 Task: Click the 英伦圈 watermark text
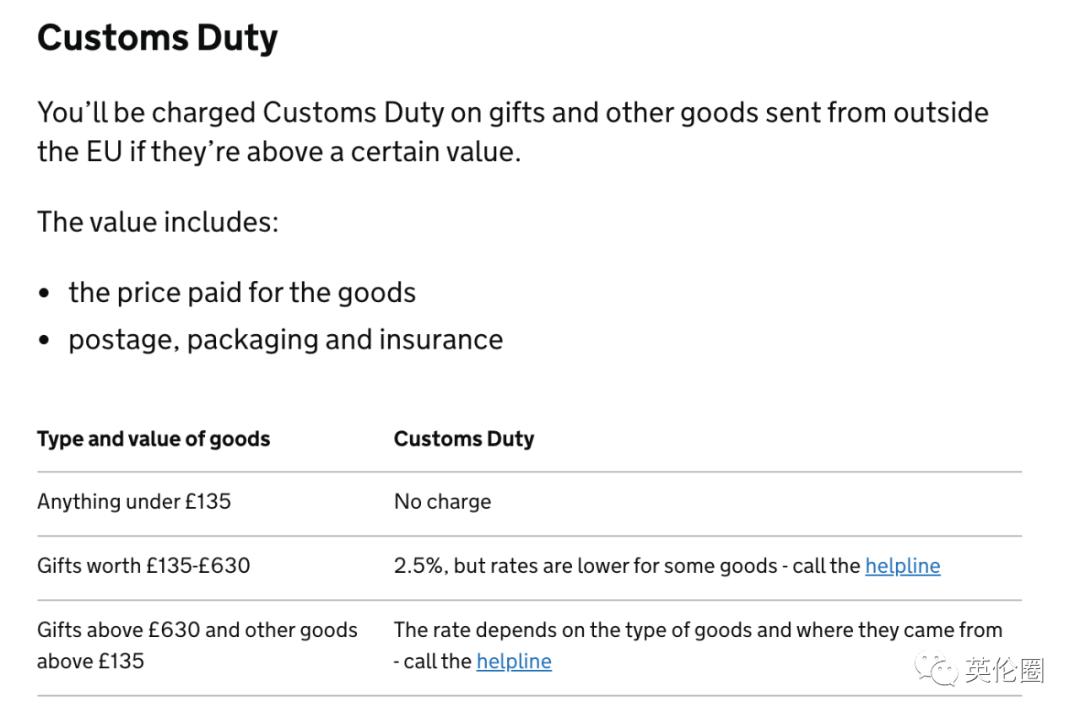tap(1004, 669)
